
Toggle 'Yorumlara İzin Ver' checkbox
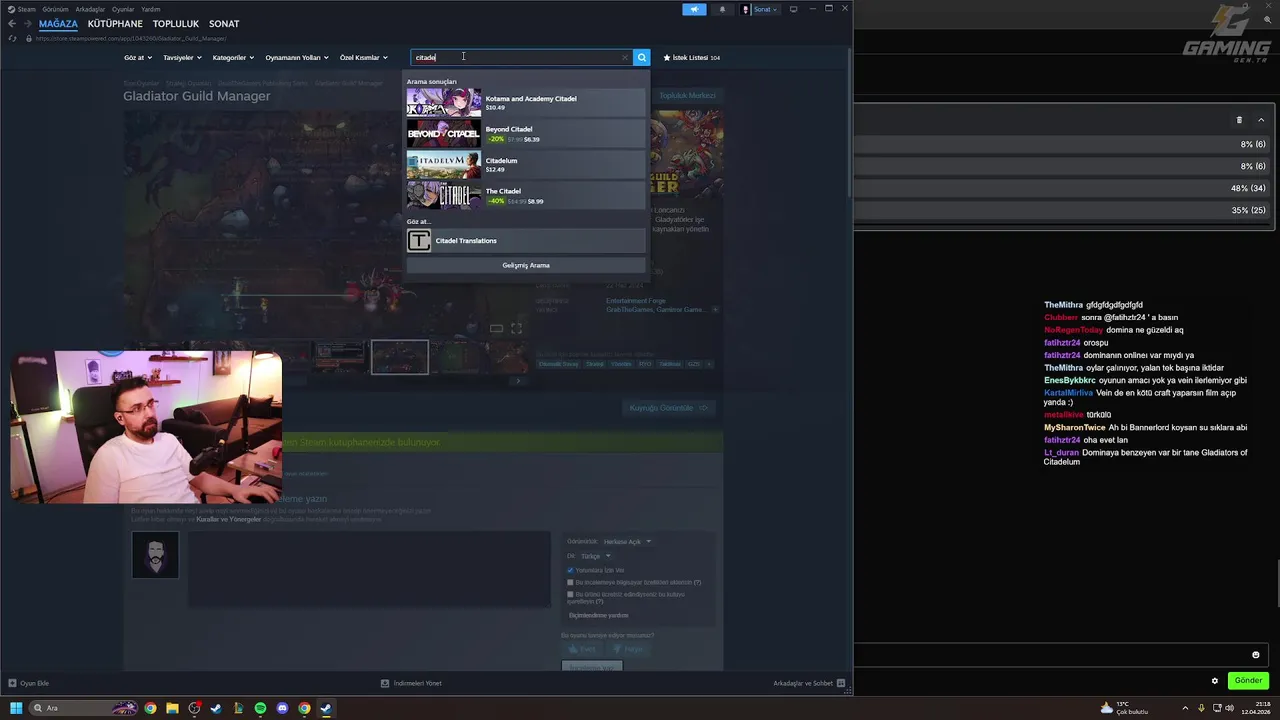click(570, 570)
